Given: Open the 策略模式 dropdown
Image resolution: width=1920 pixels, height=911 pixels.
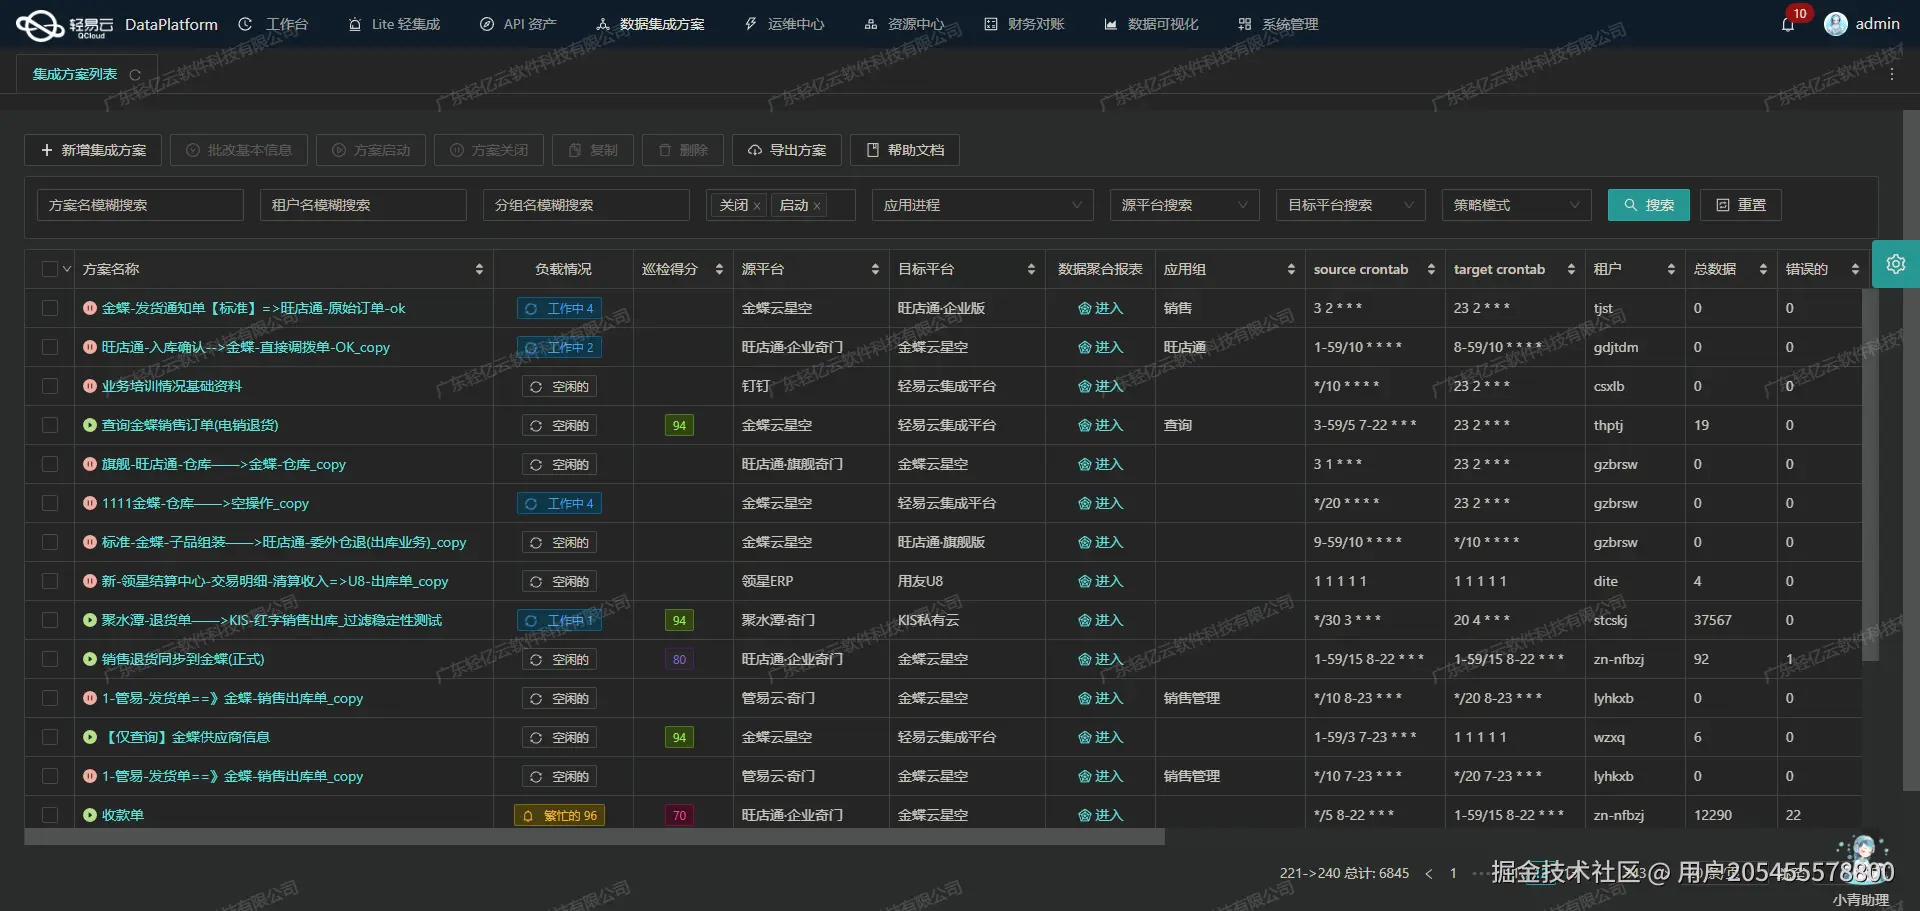Looking at the screenshot, I should (1515, 205).
